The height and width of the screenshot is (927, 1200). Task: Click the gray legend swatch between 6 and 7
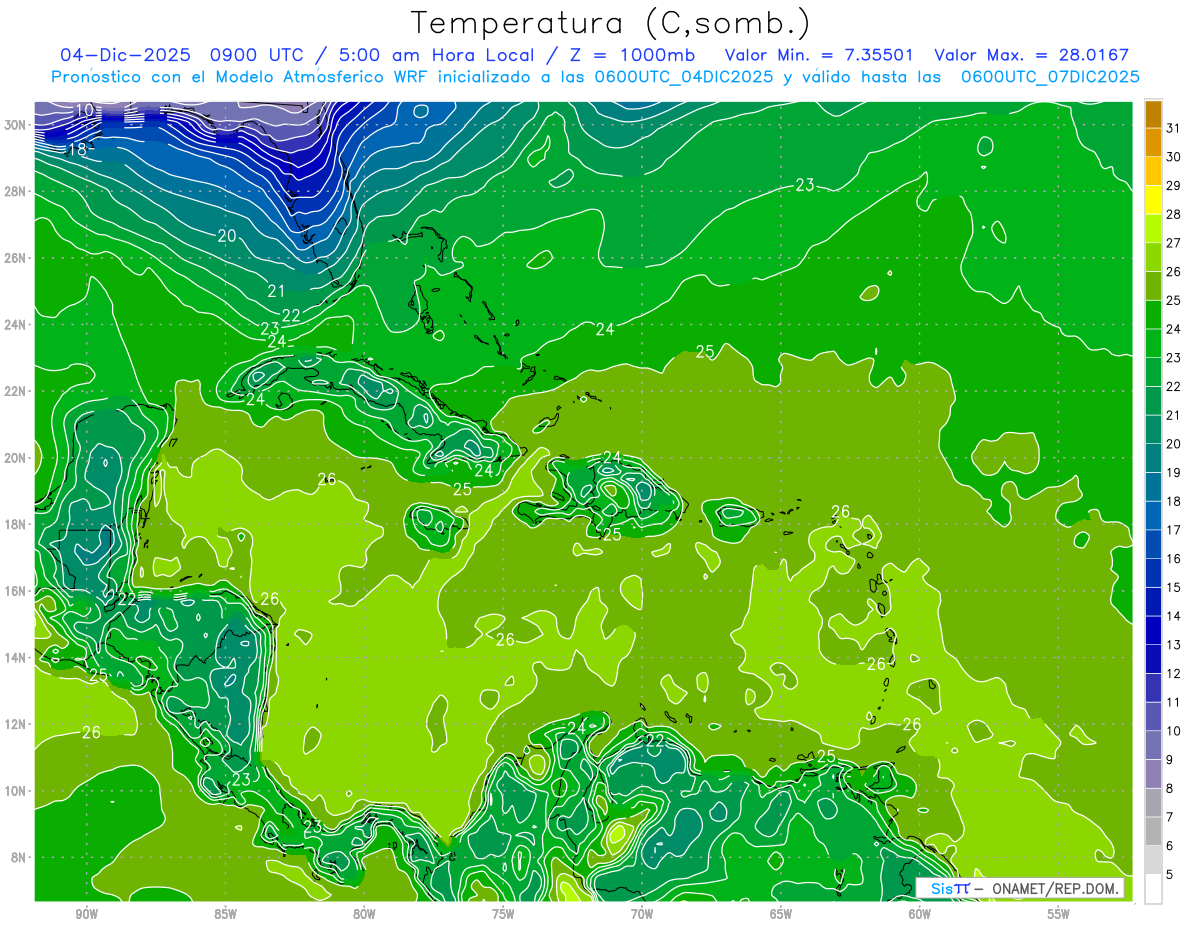point(1153,831)
